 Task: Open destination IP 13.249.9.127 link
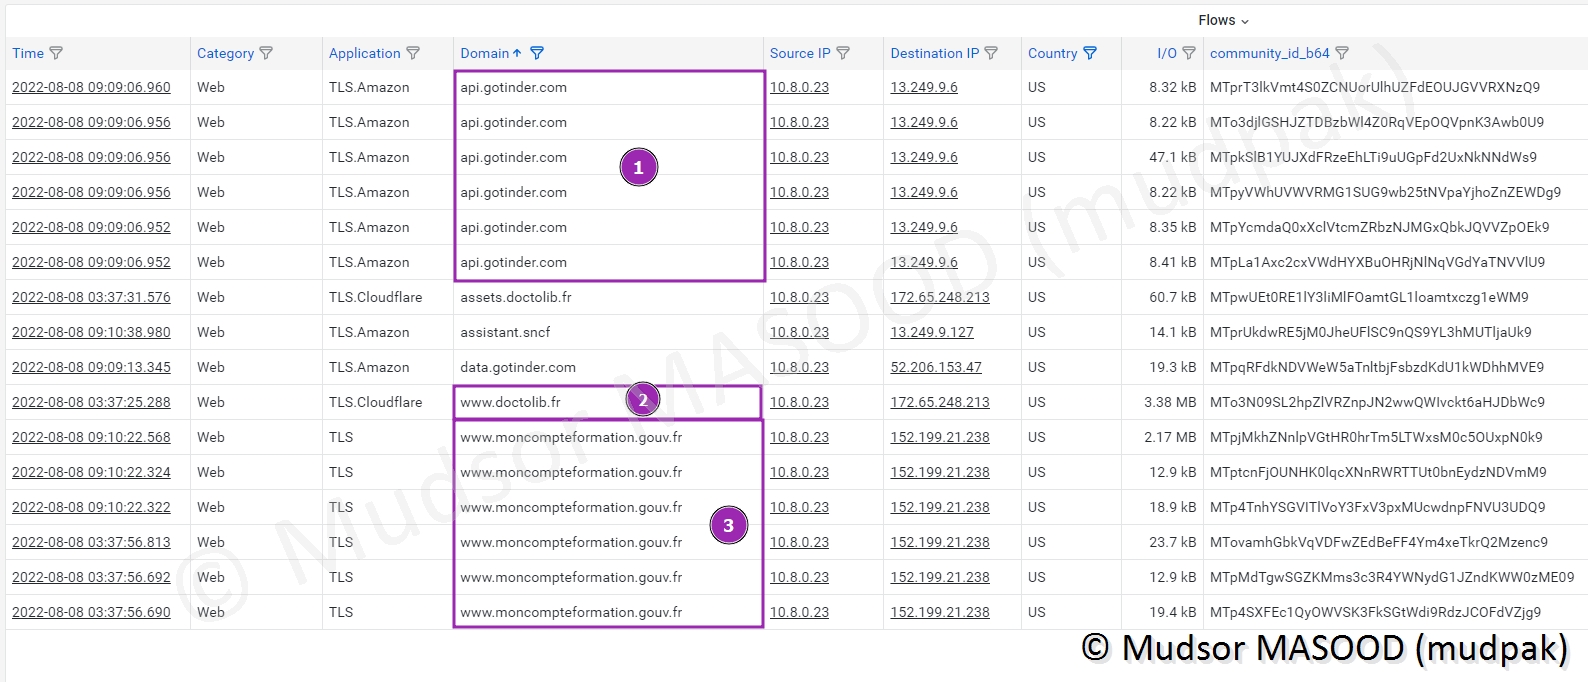(932, 332)
